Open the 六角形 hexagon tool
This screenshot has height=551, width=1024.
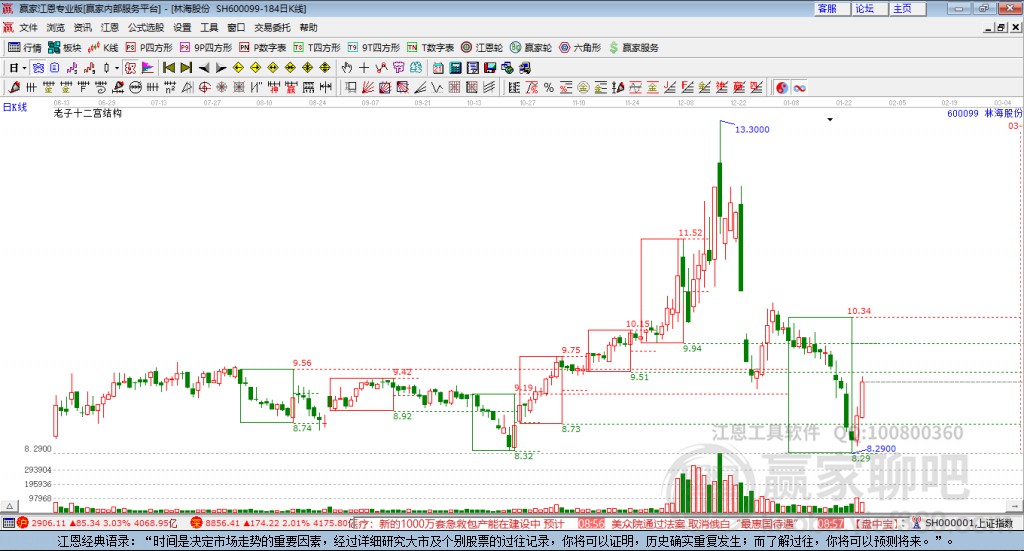pos(580,48)
